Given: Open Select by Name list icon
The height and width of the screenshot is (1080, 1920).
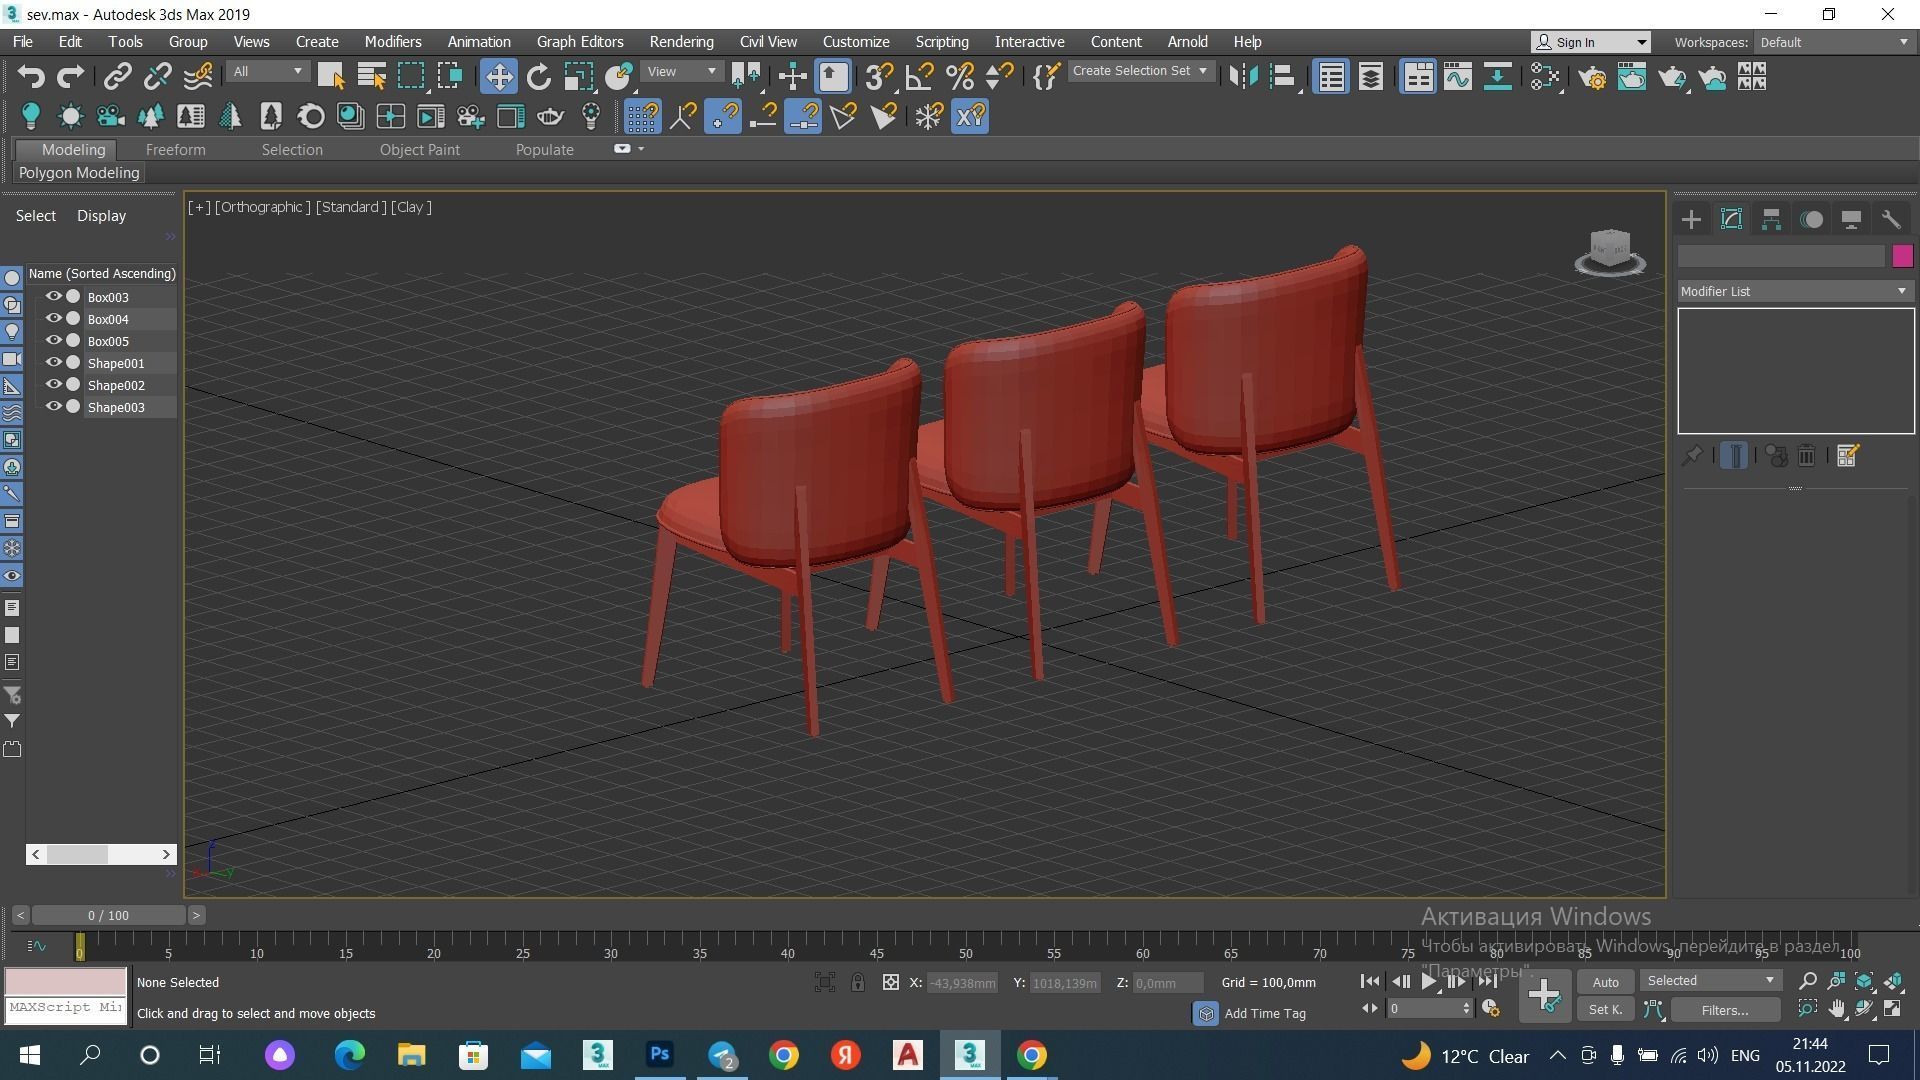Looking at the screenshot, I should click(x=371, y=76).
